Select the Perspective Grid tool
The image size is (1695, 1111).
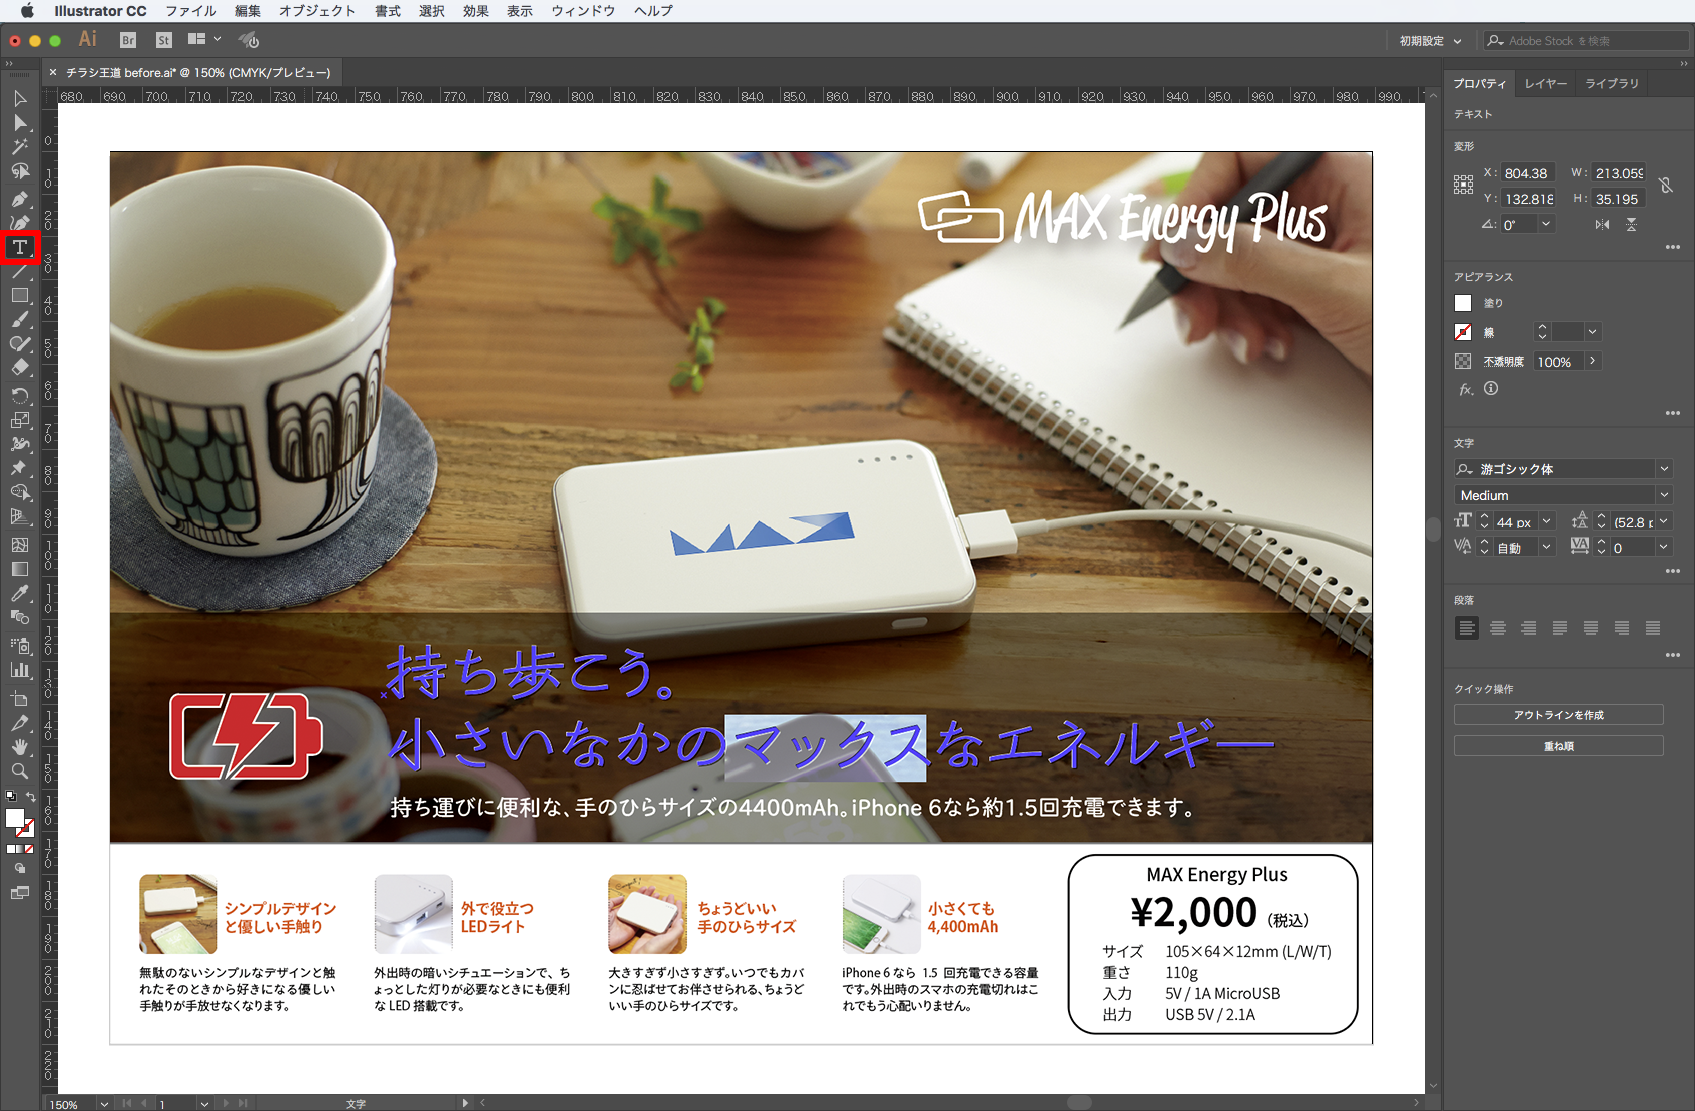point(20,517)
